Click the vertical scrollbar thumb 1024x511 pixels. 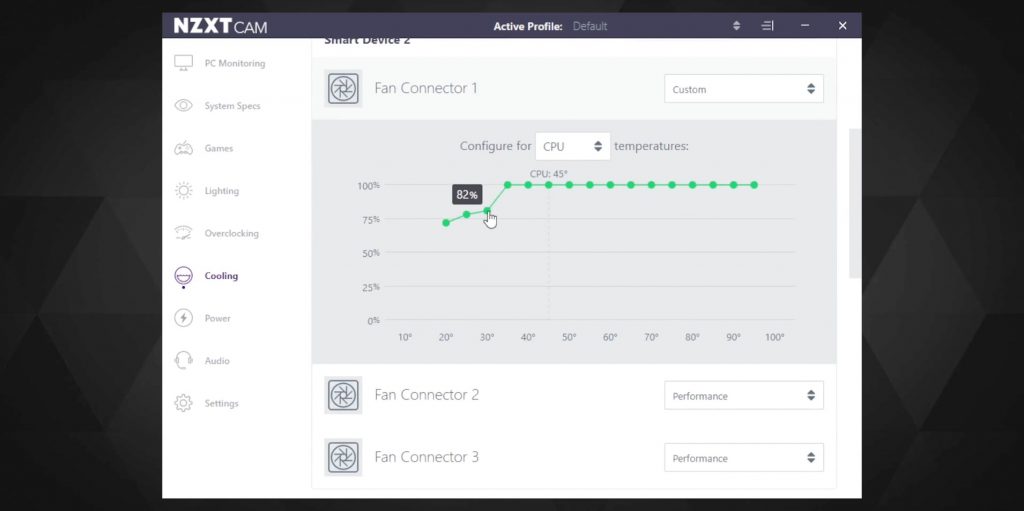click(855, 203)
